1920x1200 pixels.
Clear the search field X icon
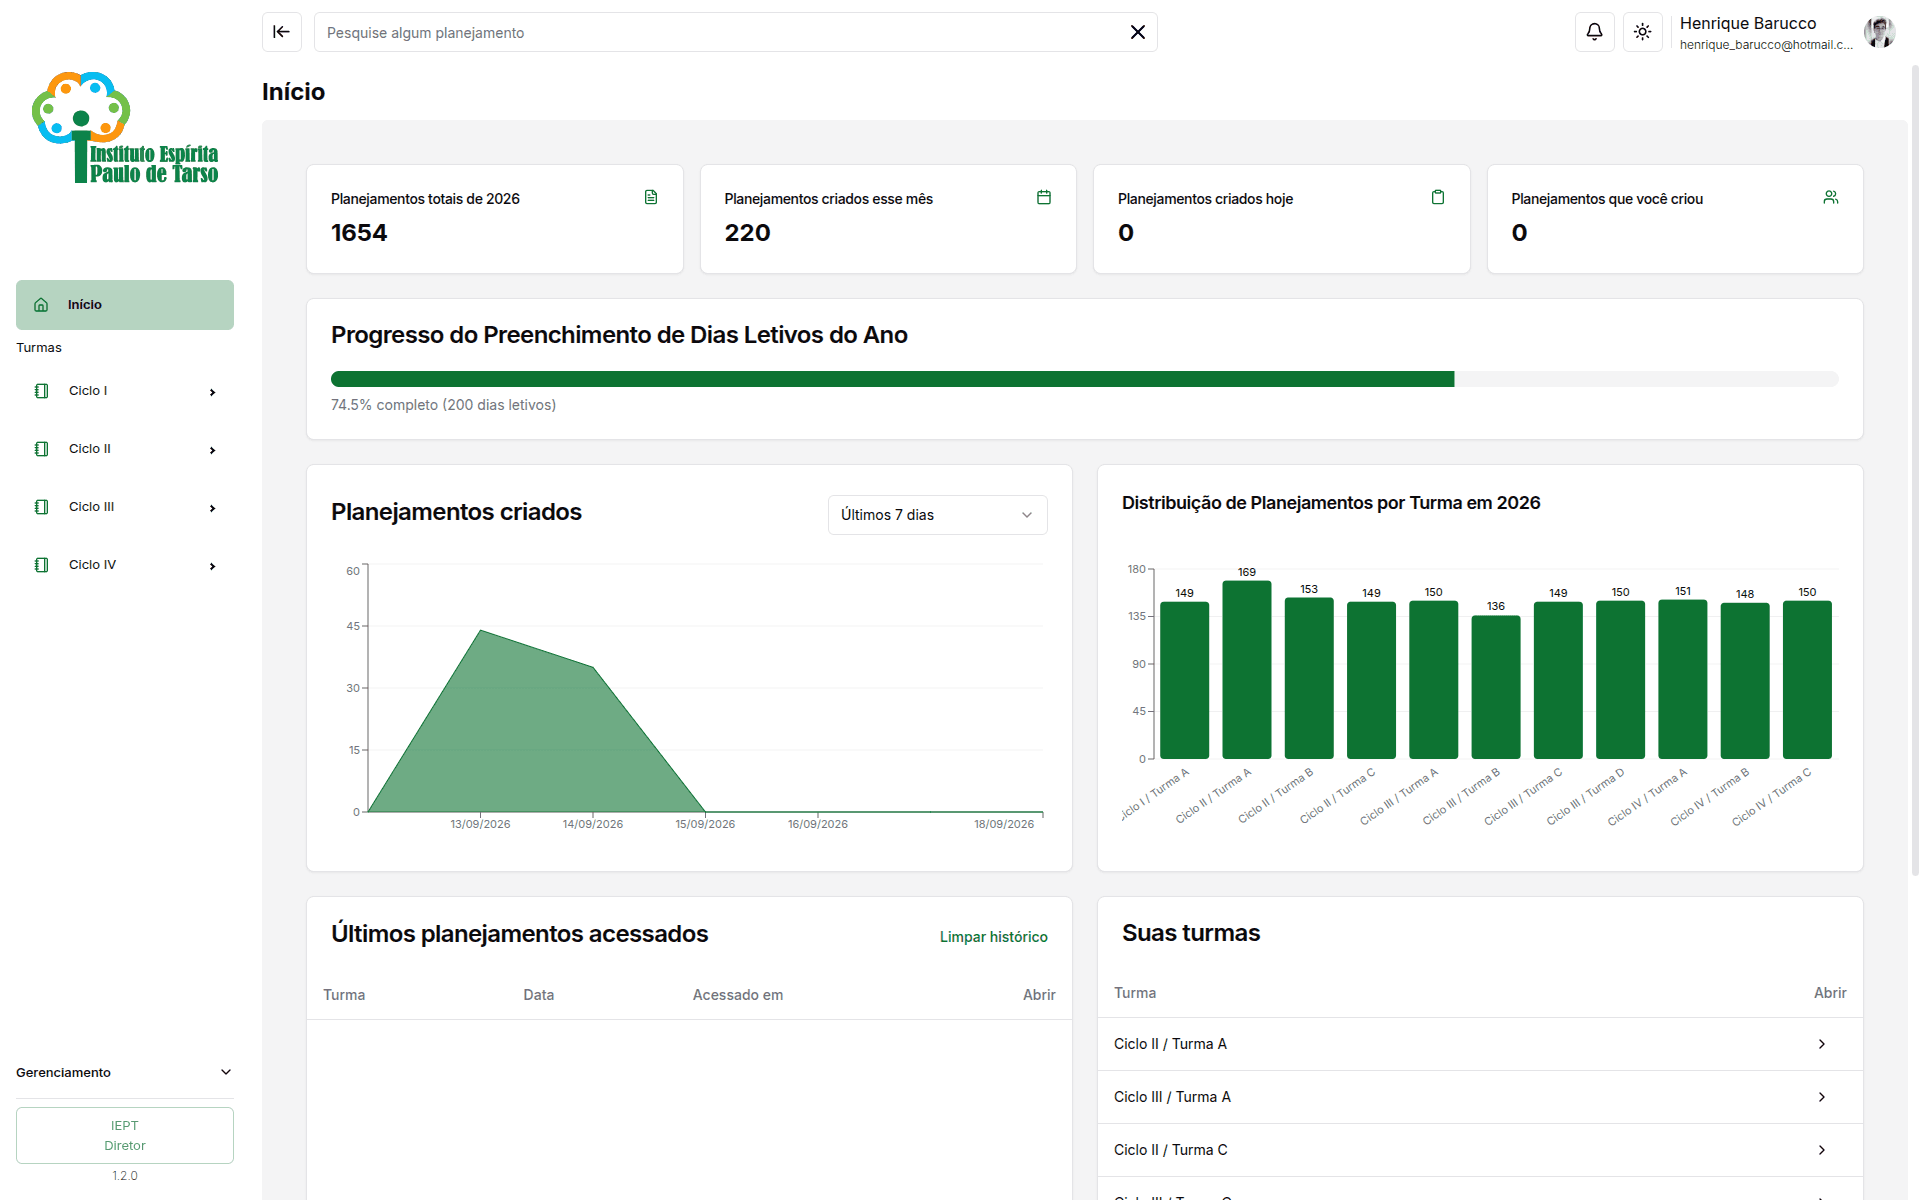[x=1137, y=32]
